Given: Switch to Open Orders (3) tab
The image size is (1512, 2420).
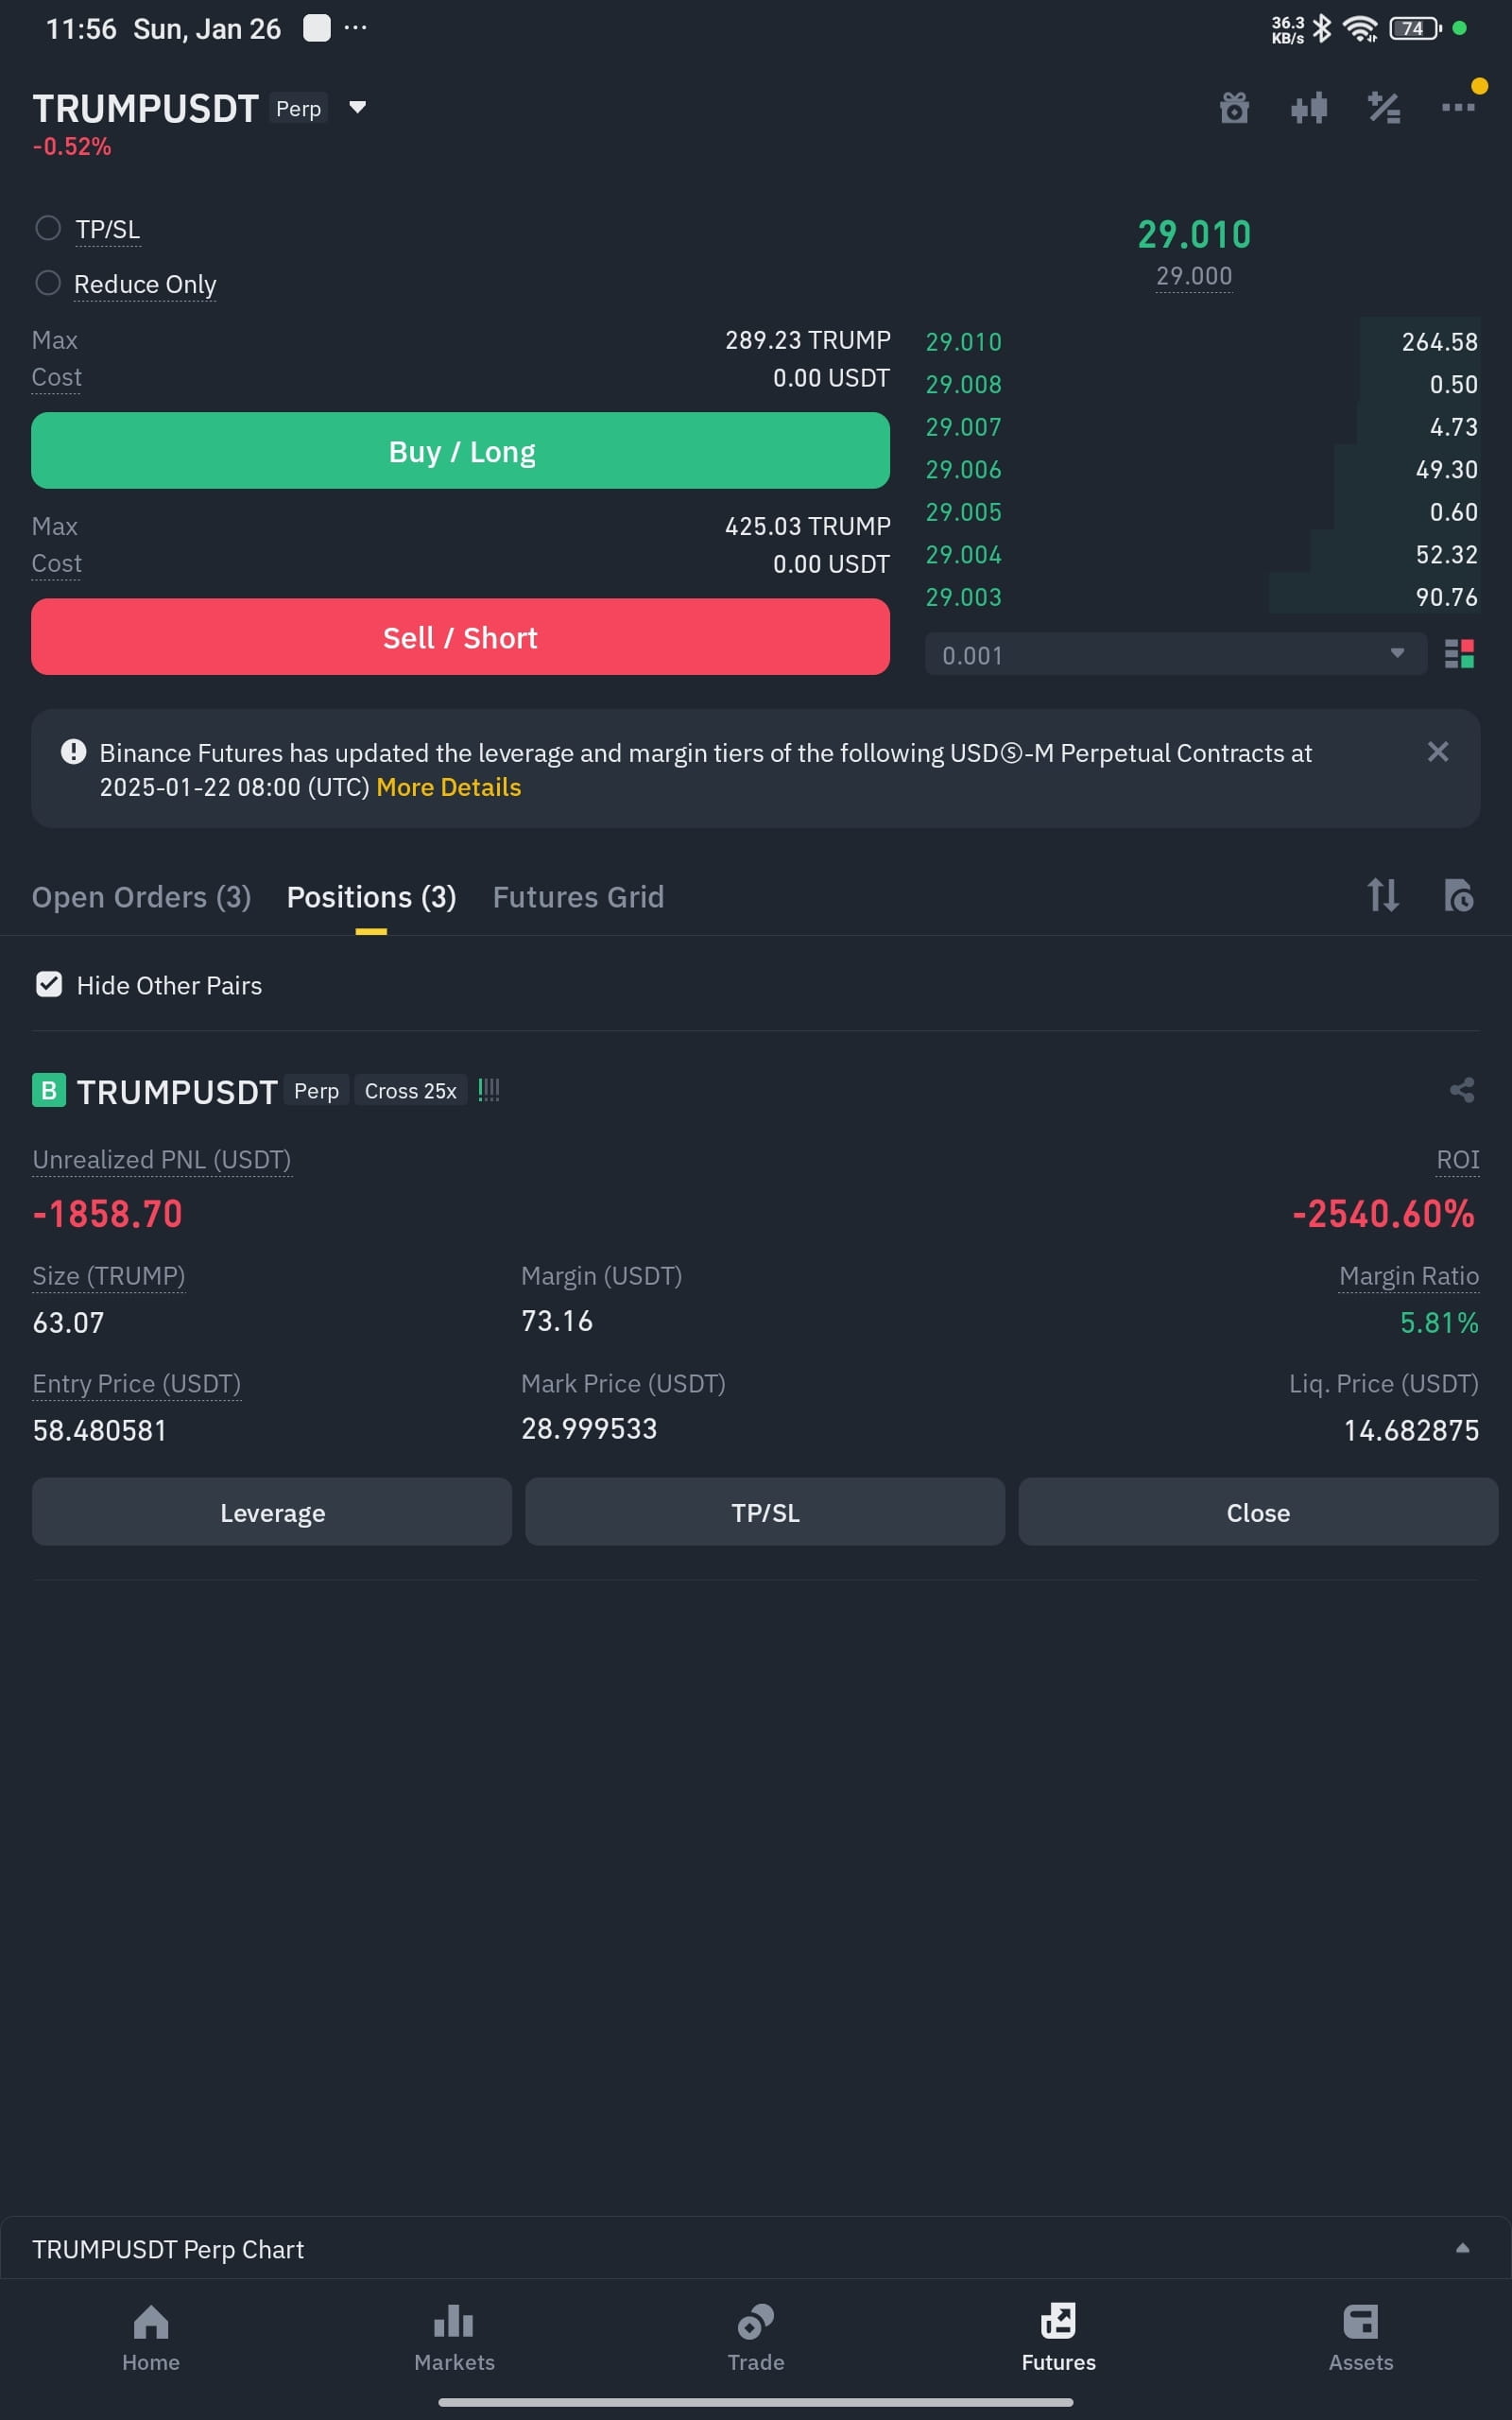Looking at the screenshot, I should [x=141, y=897].
